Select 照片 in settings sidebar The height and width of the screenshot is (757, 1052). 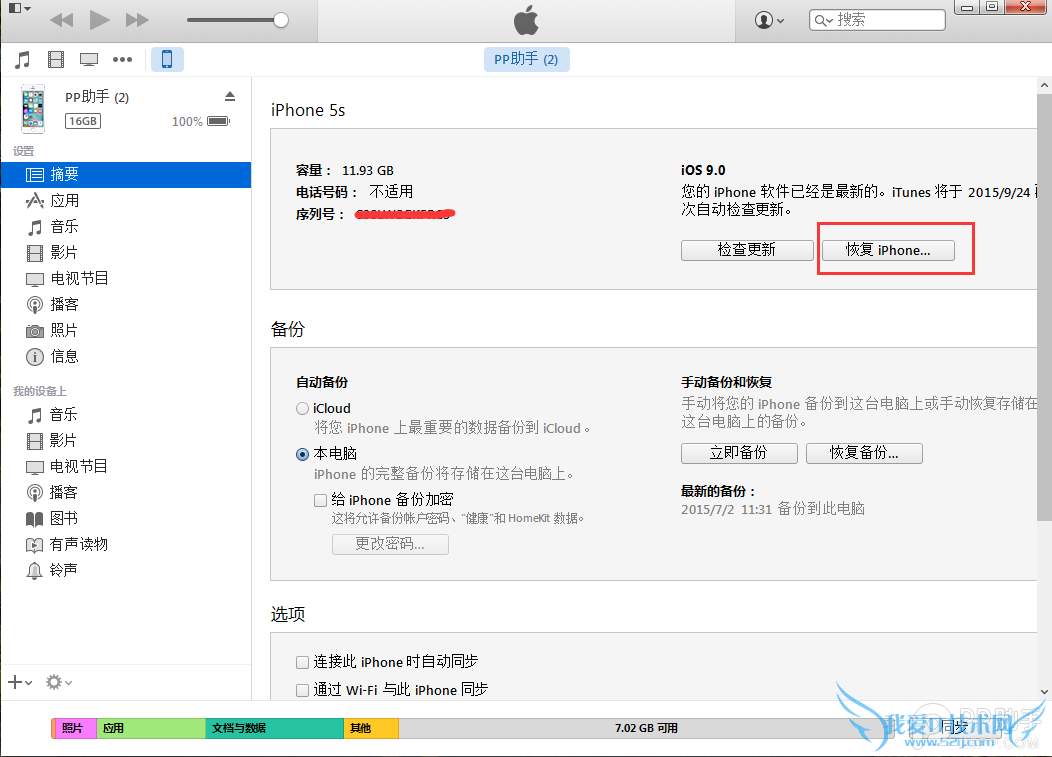tap(126, 330)
